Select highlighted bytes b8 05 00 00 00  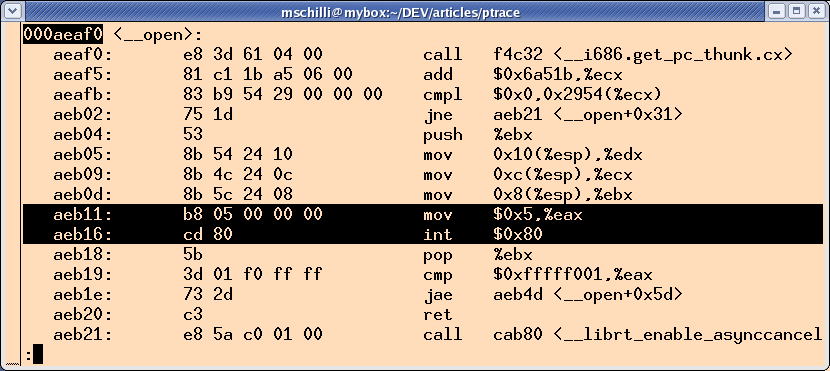point(252,214)
